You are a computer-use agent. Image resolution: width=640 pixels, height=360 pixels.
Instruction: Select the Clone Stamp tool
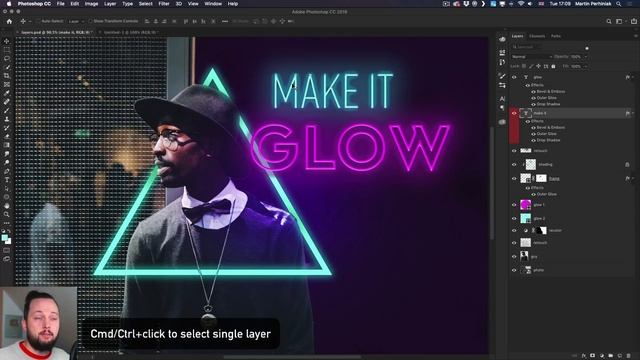click(7, 119)
